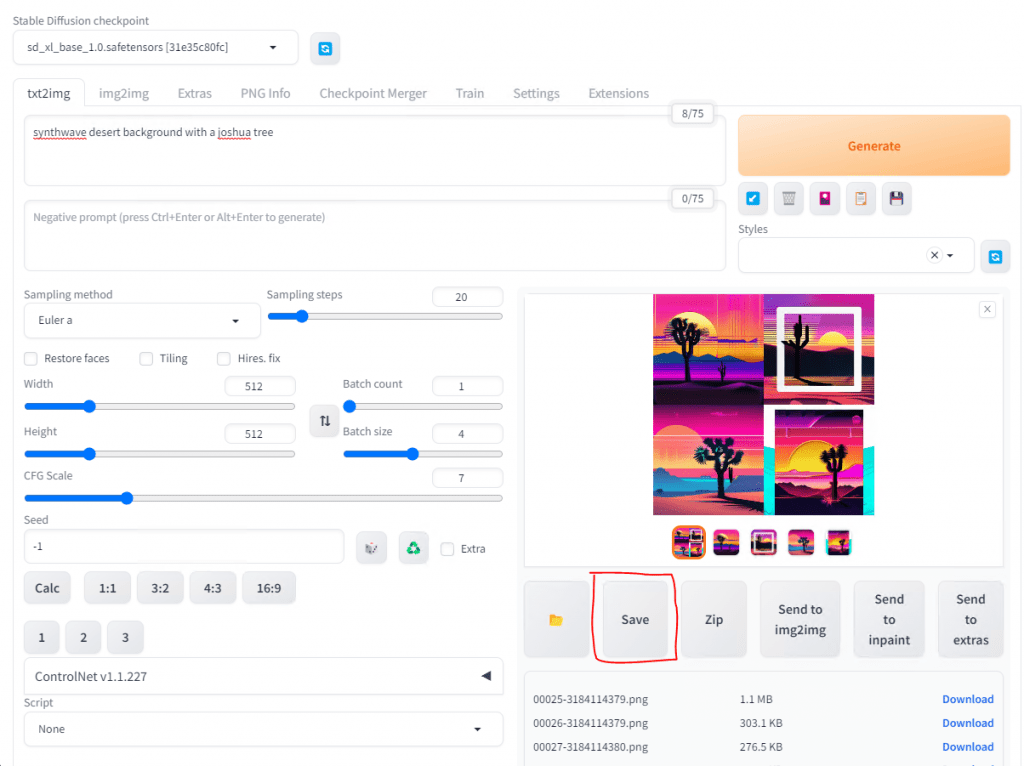Viewport: 1024px width, 766px height.
Task: Select the grid thumbnail highlighted in orange
Action: pos(688,542)
